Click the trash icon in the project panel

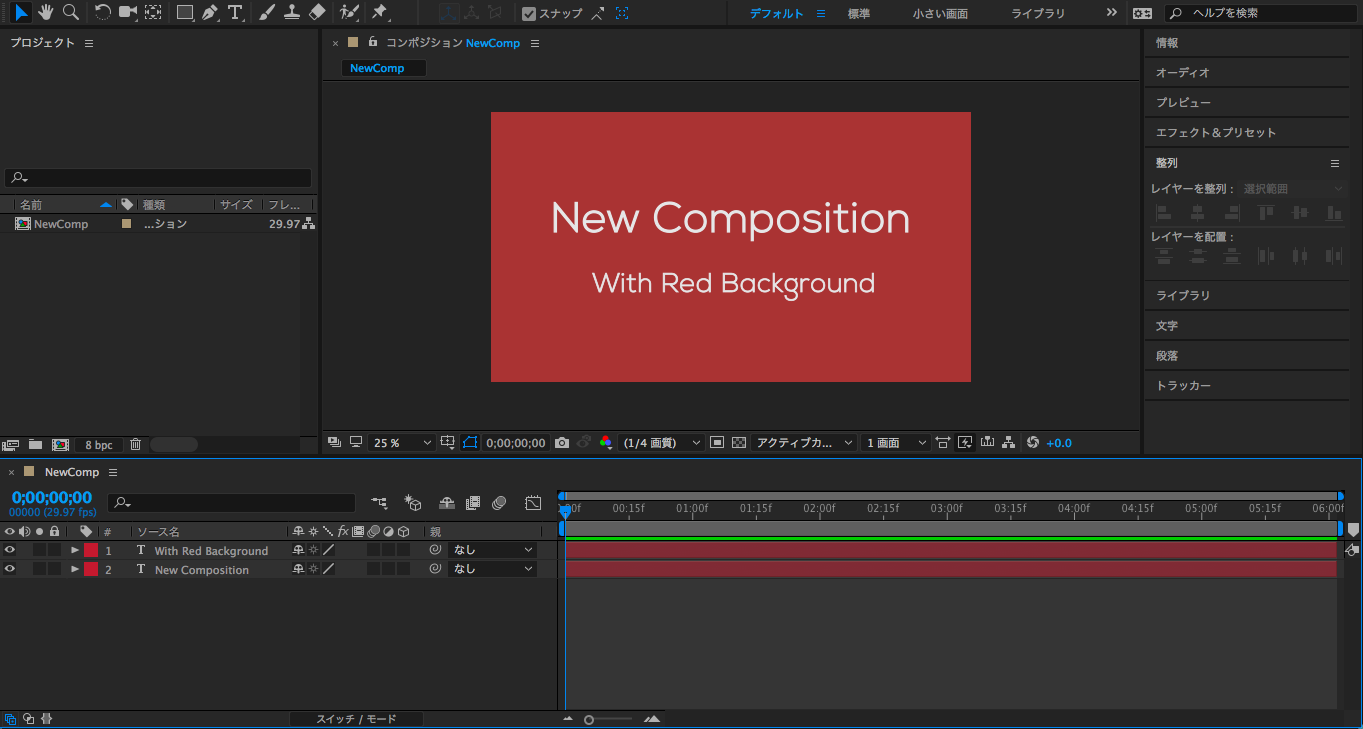pyautogui.click(x=136, y=445)
